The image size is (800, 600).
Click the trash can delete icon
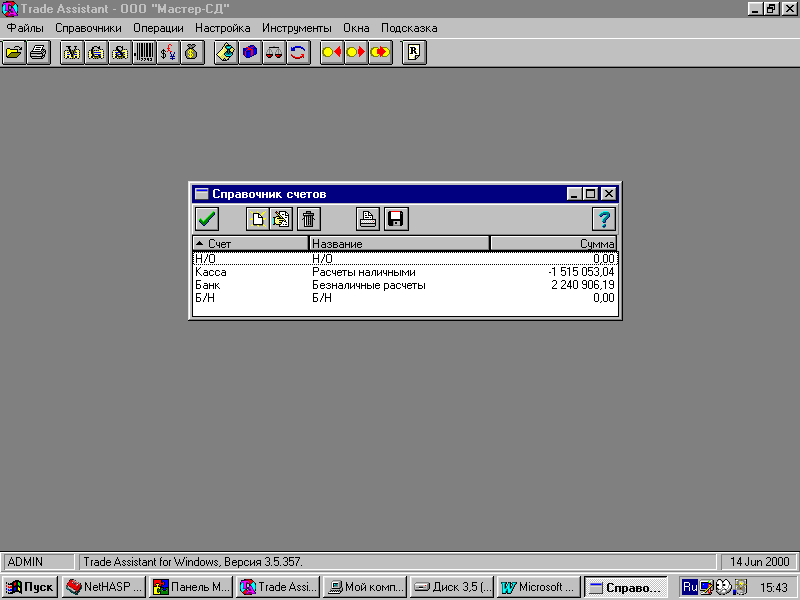click(x=309, y=219)
